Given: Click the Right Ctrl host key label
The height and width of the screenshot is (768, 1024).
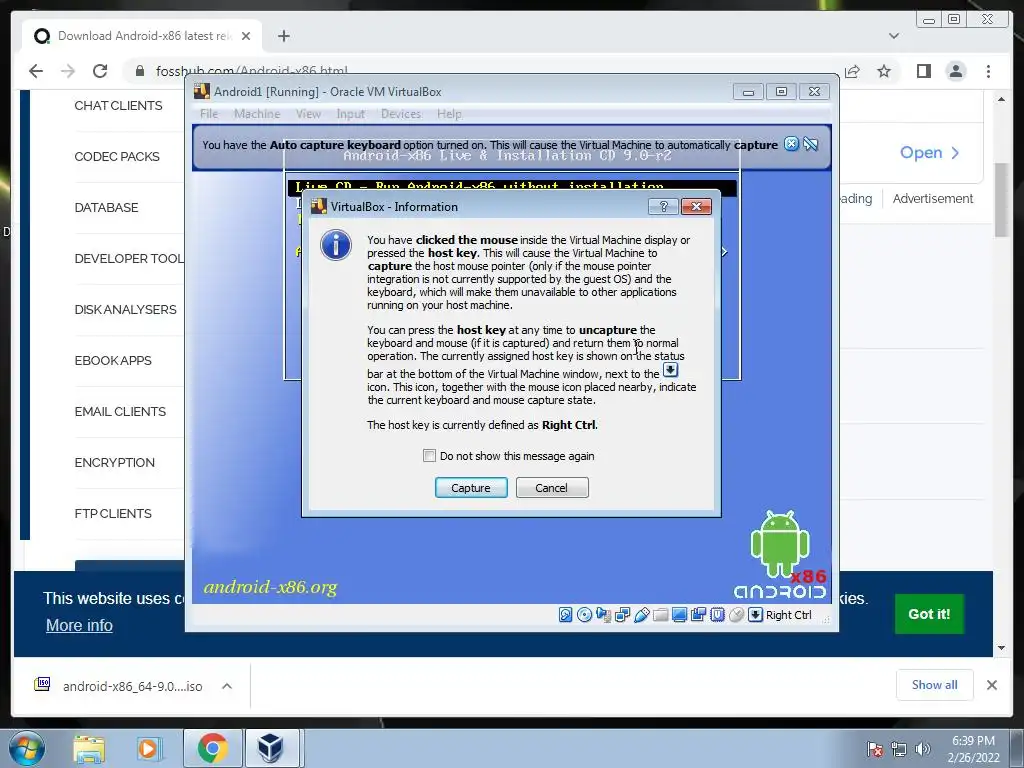Looking at the screenshot, I should pos(788,615).
